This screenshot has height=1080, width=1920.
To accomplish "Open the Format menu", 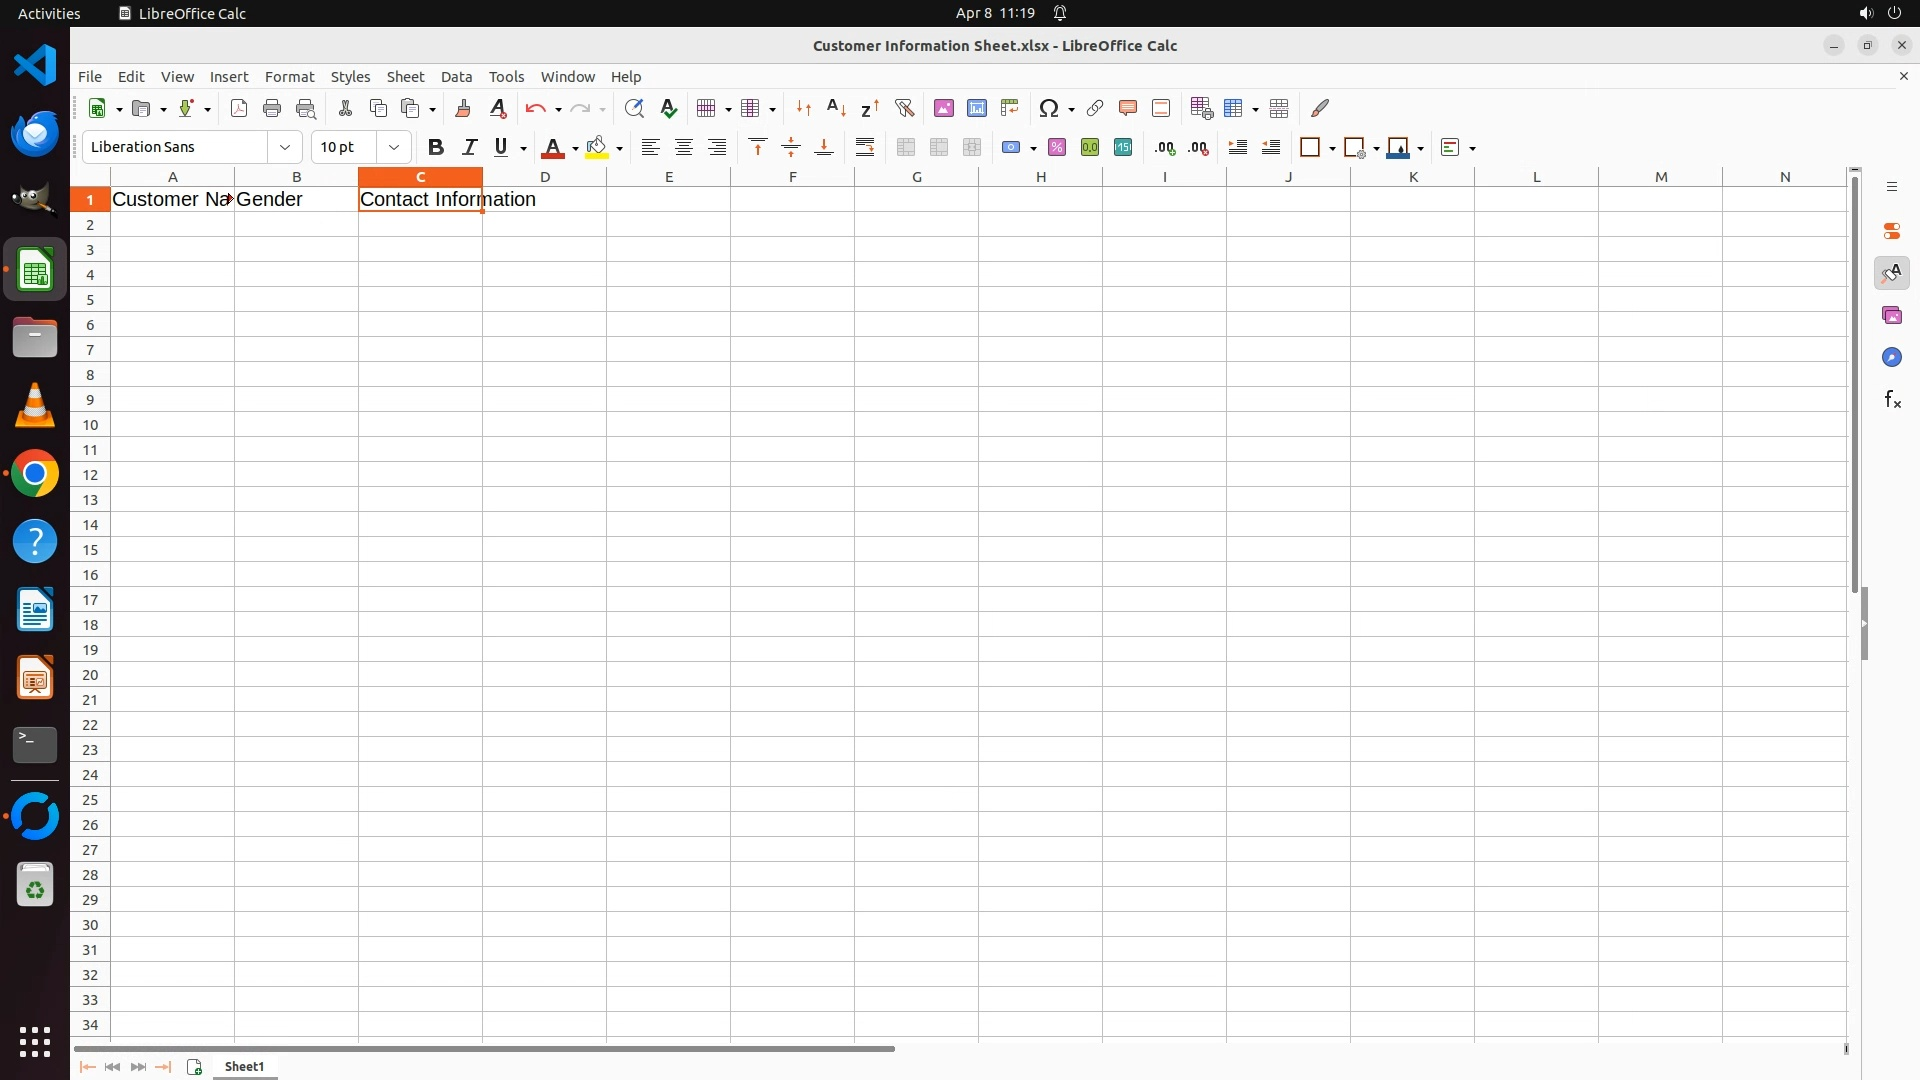I will (x=289, y=77).
